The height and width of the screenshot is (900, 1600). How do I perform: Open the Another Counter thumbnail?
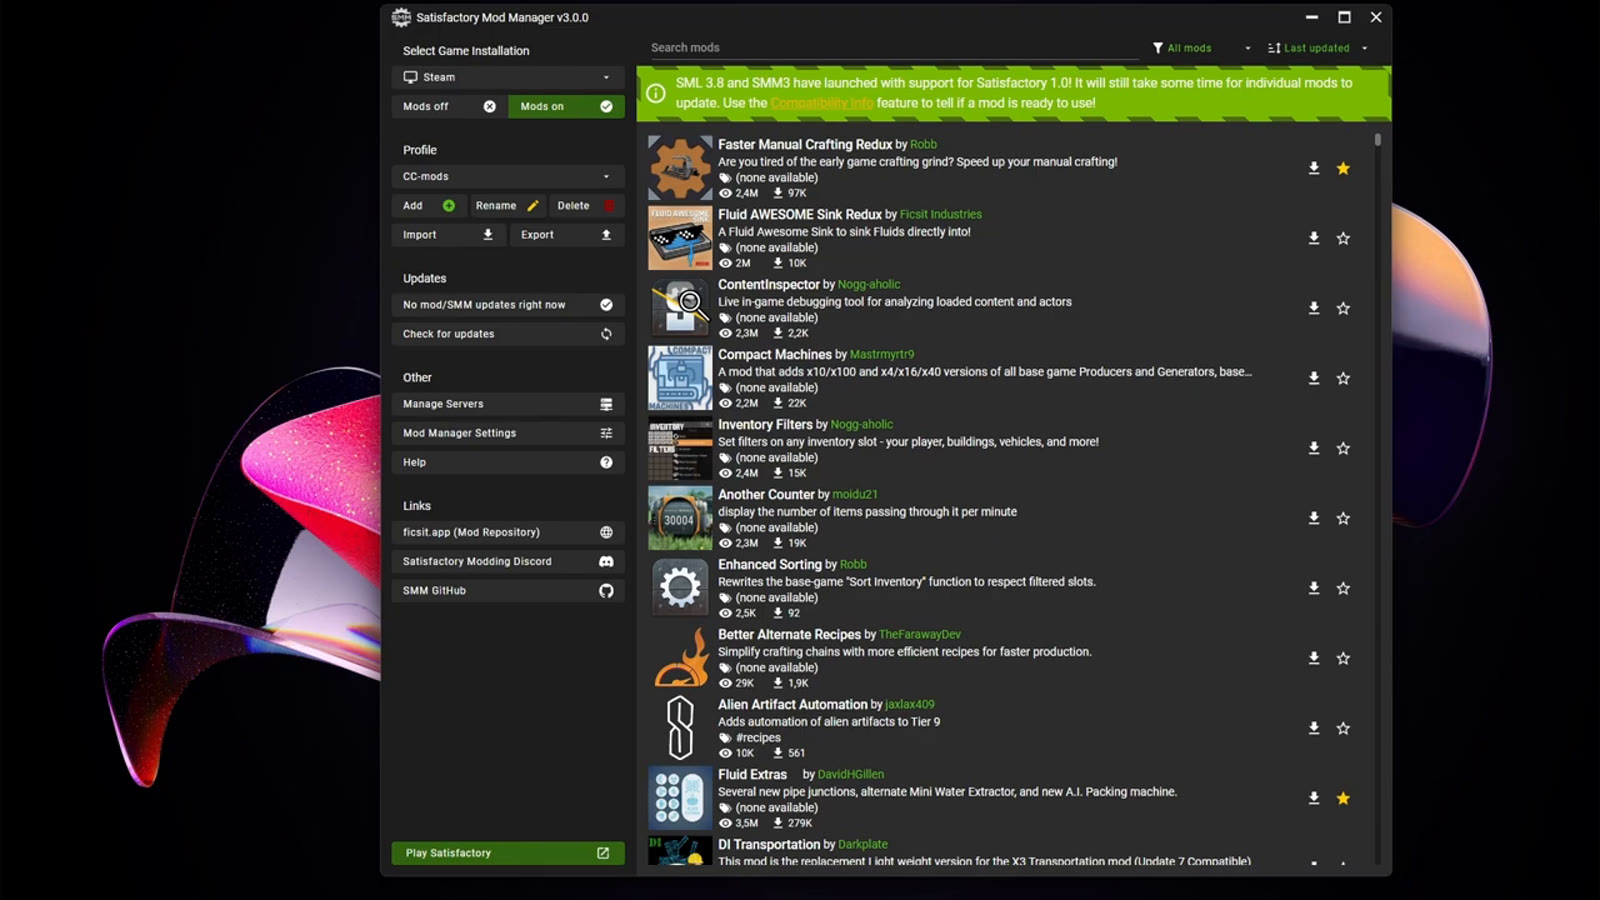(680, 518)
